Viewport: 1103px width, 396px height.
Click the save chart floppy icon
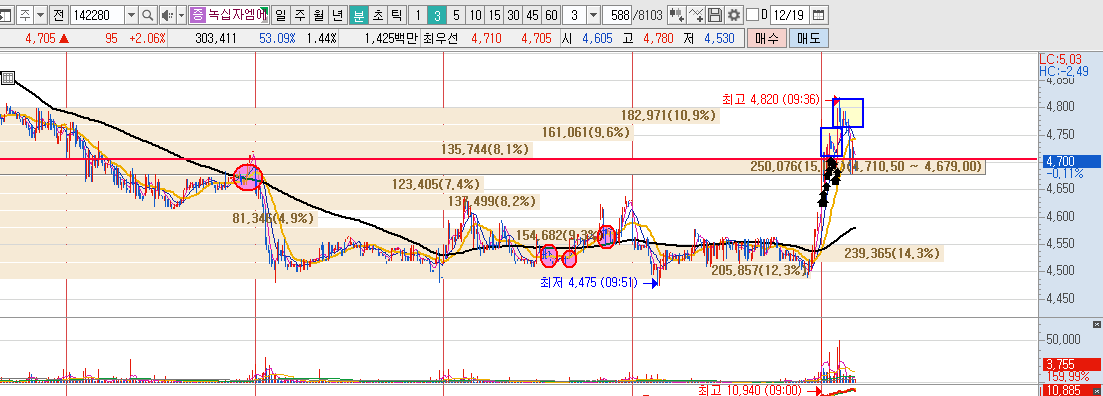tap(715, 14)
